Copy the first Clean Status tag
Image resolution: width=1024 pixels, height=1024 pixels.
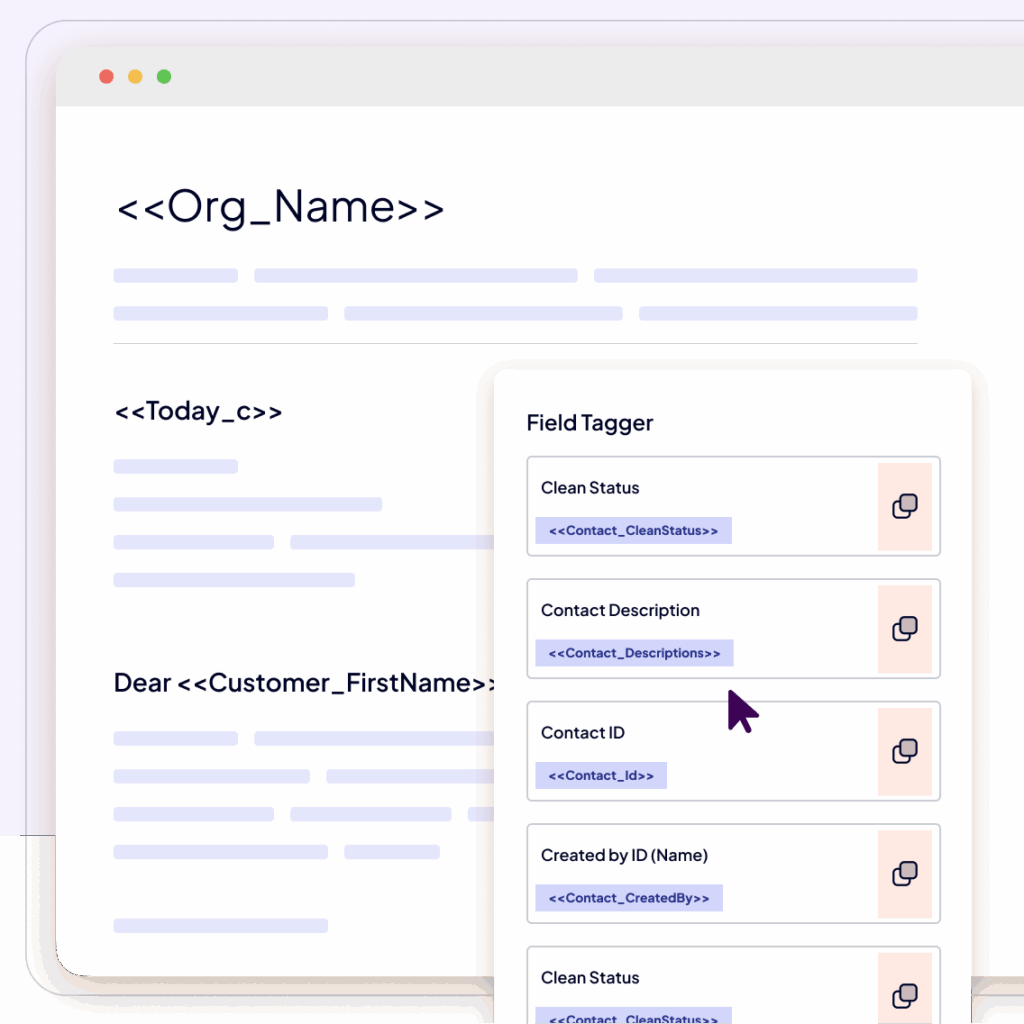point(904,506)
